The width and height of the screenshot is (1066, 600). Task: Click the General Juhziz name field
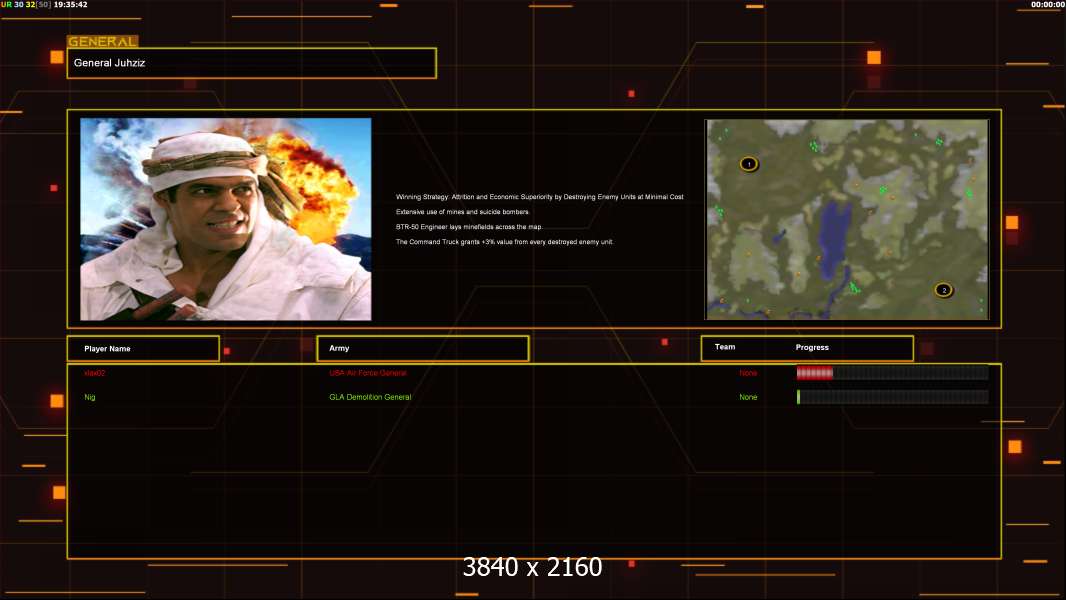[x=252, y=63]
